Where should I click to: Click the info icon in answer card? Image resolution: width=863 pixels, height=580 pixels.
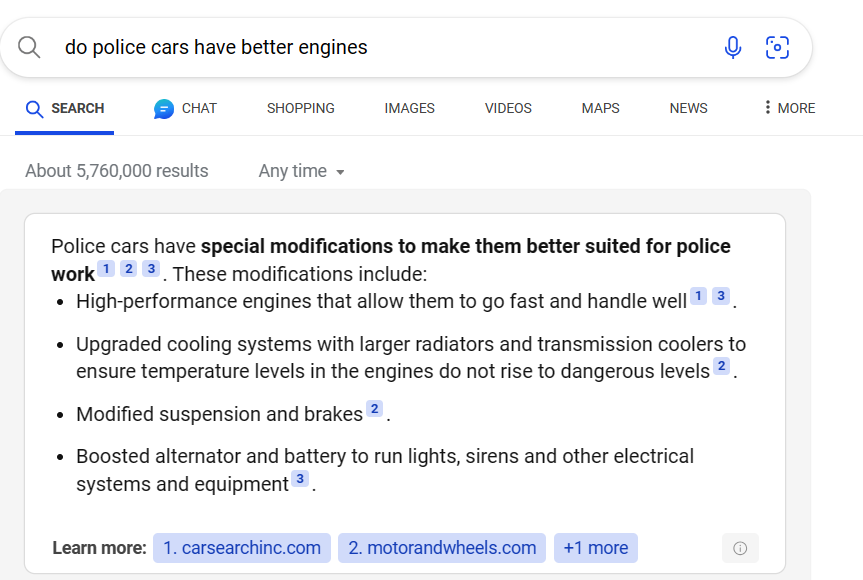(x=740, y=548)
